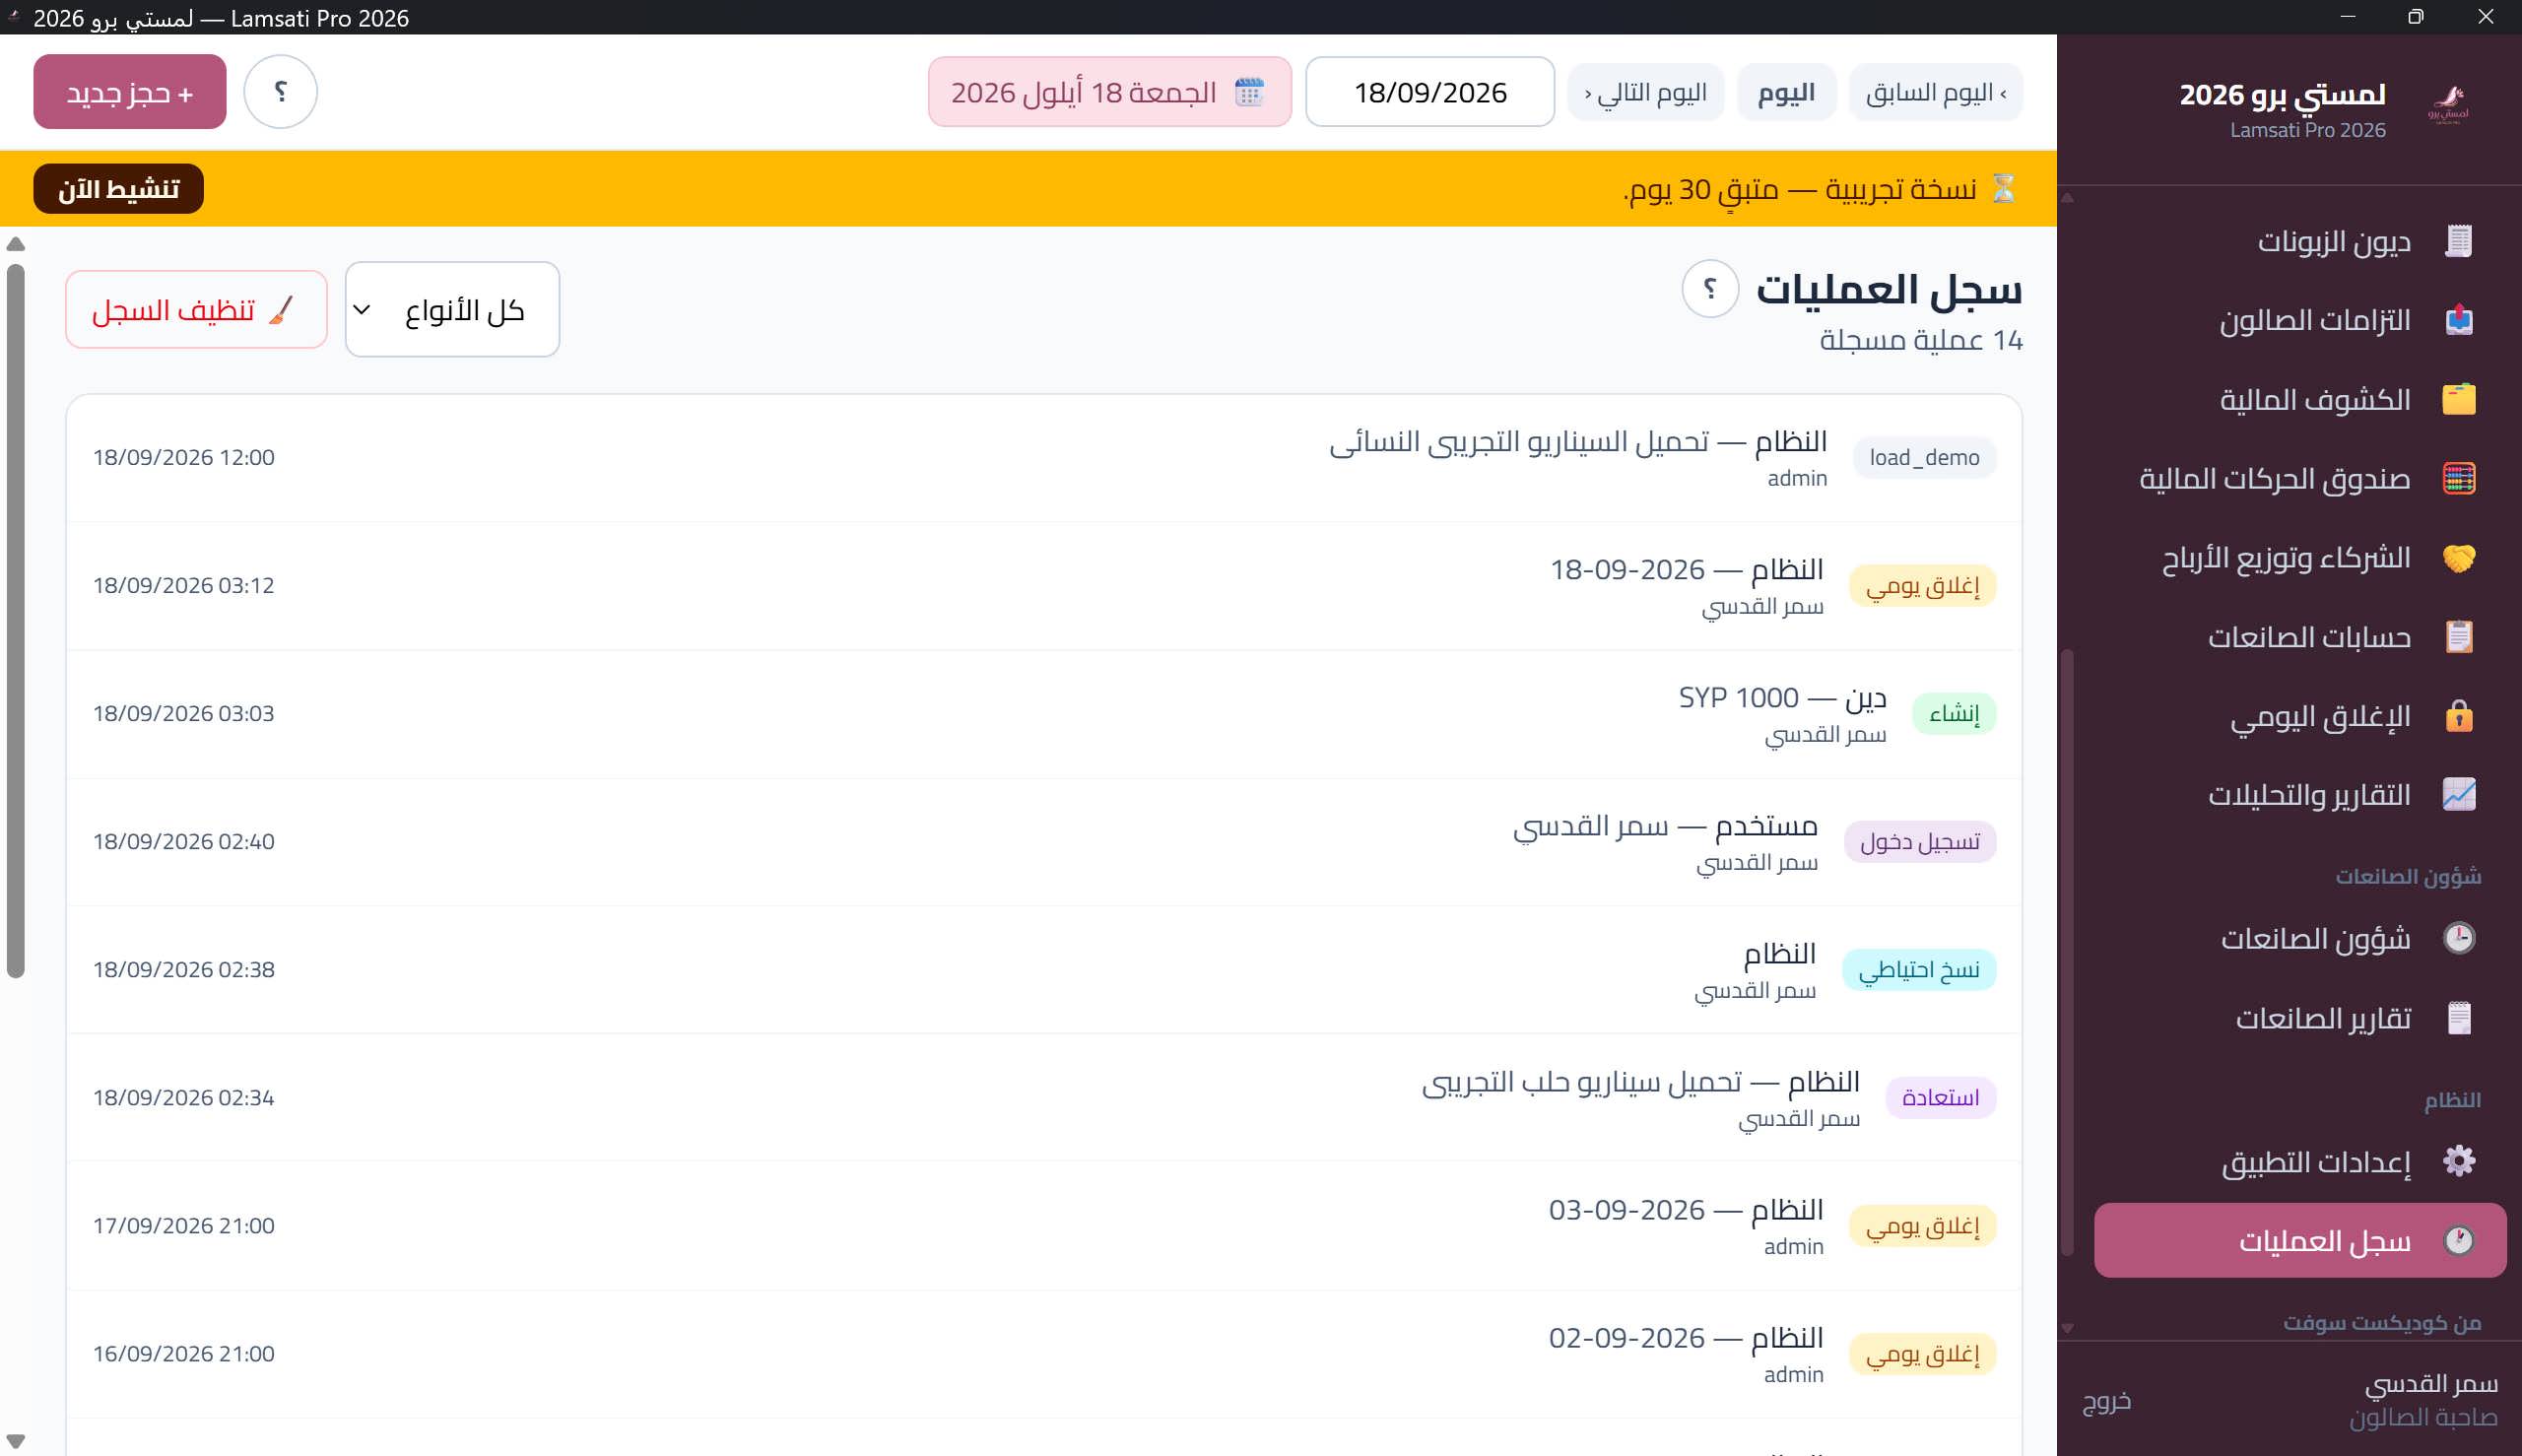The image size is (2522, 1456).
Task: Open the notepad icon for تقارير الصانعات
Action: 2459,1018
